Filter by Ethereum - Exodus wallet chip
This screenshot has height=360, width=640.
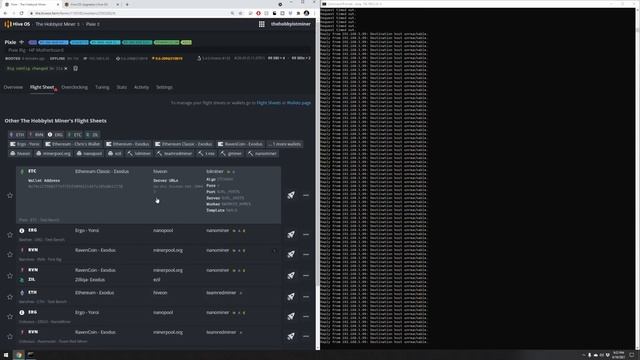[128, 144]
